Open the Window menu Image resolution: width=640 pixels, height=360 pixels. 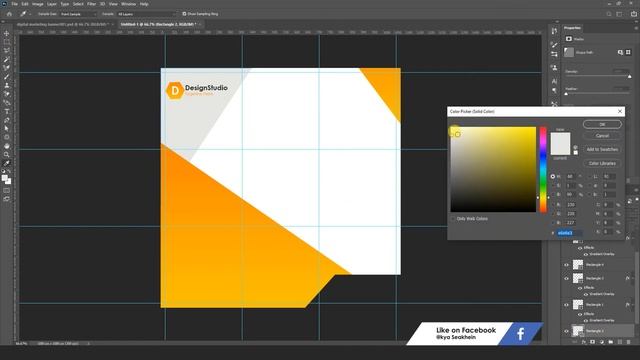[x=128, y=4]
